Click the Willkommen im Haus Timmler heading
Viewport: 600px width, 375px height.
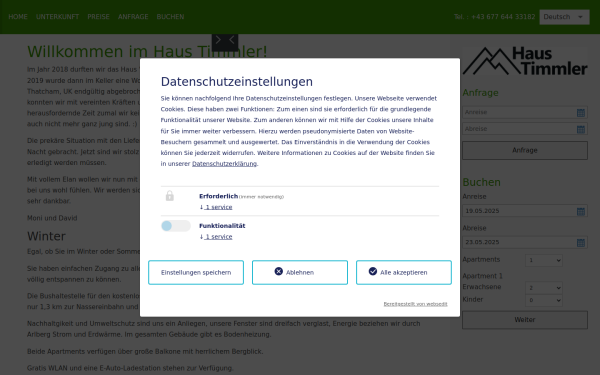147,52
